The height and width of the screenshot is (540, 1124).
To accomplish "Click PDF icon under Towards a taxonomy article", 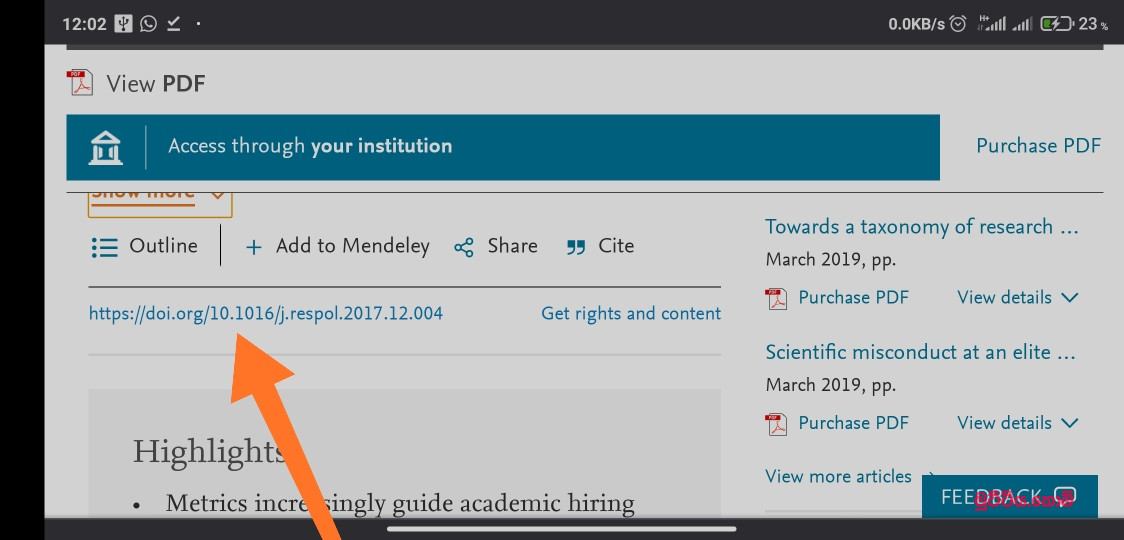I will [x=776, y=298].
